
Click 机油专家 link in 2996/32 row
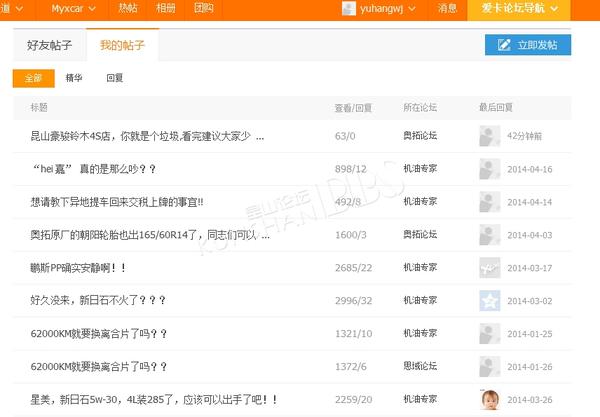tap(420, 300)
